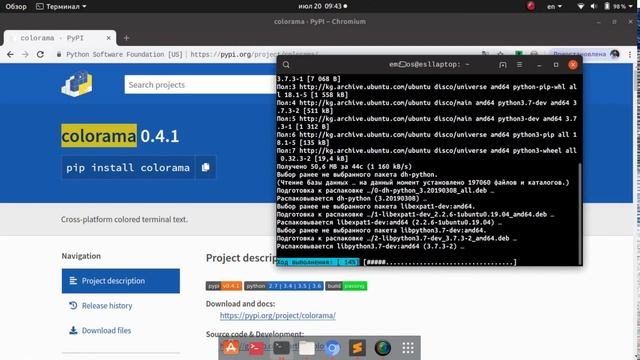Image resolution: width=640 pixels, height=360 pixels.
Task: Follow the pypi.org/project/colorama link
Action: 278,315
